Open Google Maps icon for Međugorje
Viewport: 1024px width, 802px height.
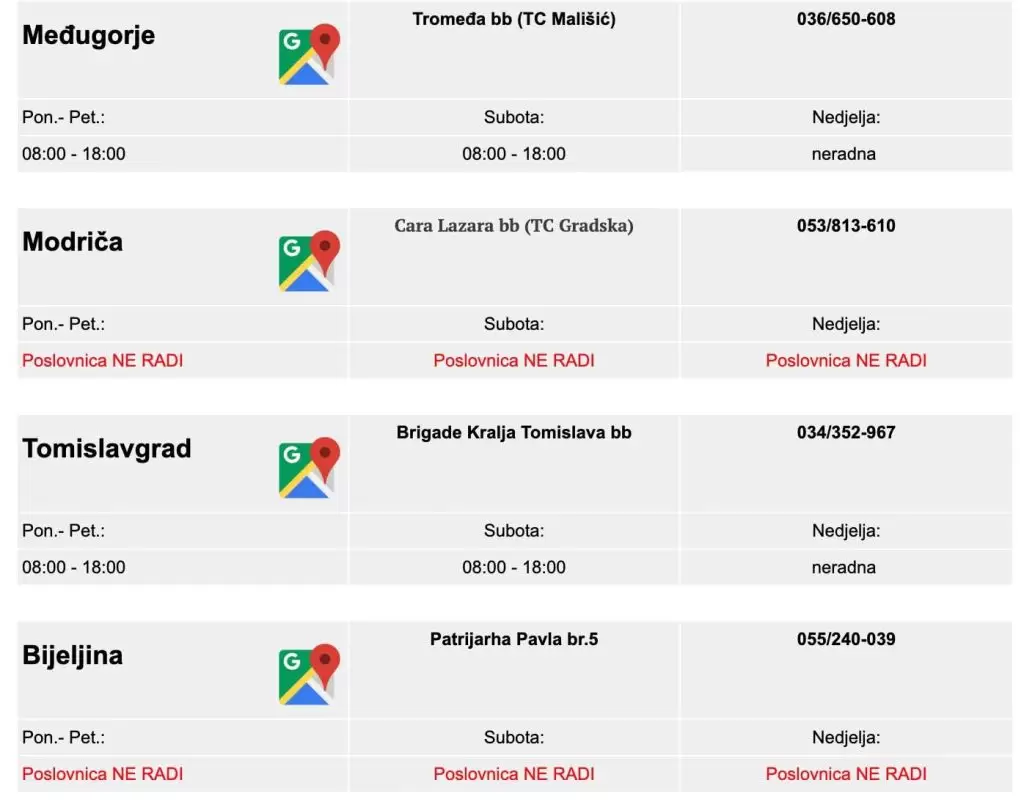(309, 55)
